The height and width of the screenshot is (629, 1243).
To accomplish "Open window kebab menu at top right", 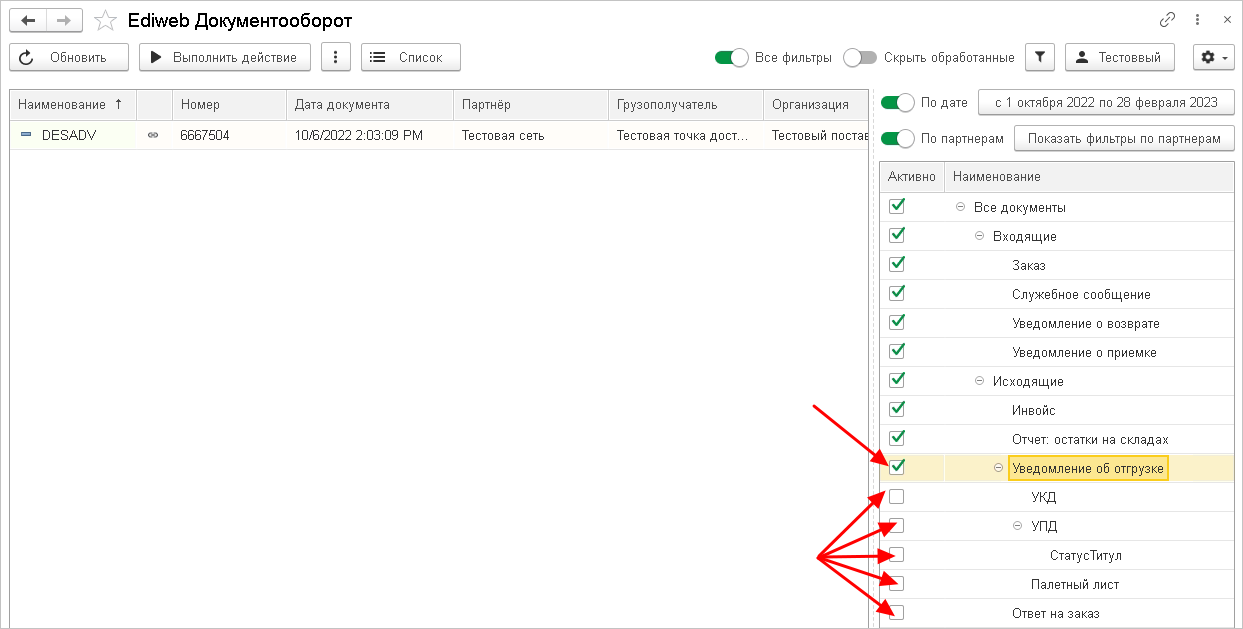I will point(1197,20).
